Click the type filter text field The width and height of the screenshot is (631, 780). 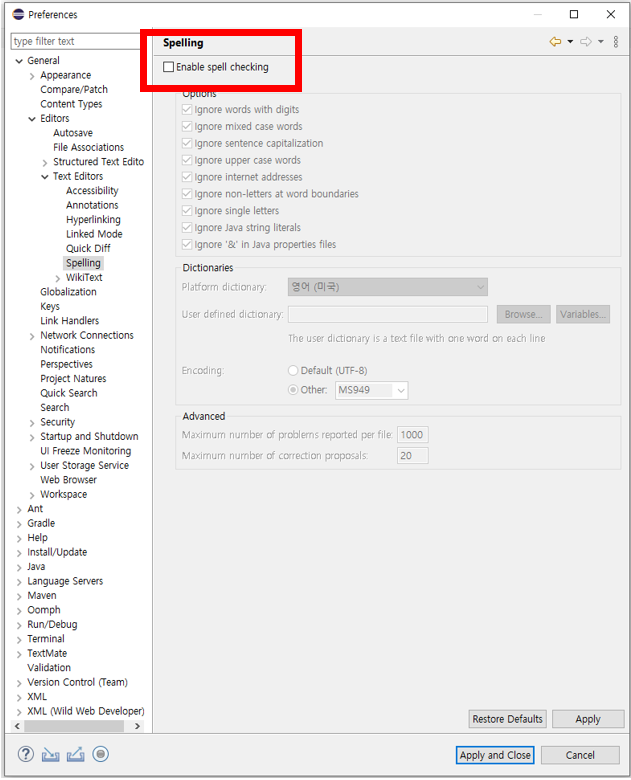click(76, 41)
